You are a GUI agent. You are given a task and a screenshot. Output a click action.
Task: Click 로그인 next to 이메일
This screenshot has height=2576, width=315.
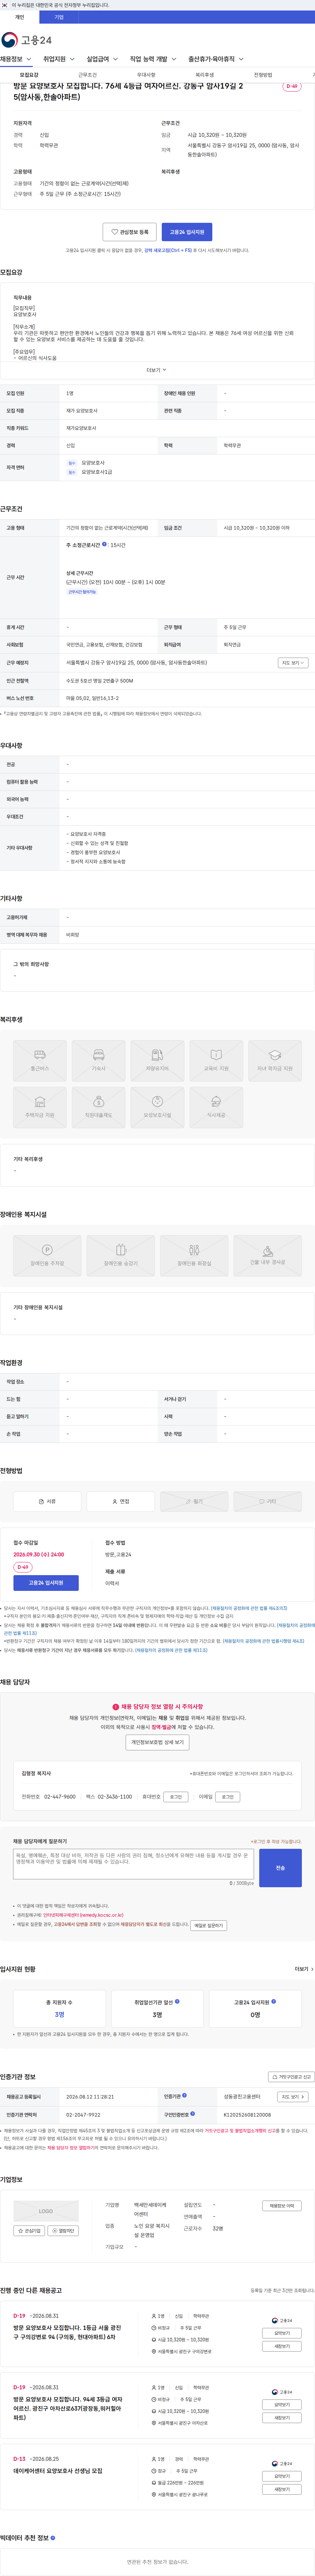(228, 1797)
